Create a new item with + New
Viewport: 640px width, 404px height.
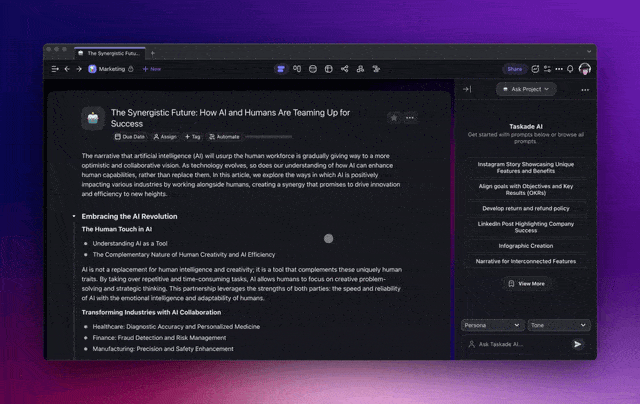[x=152, y=69]
